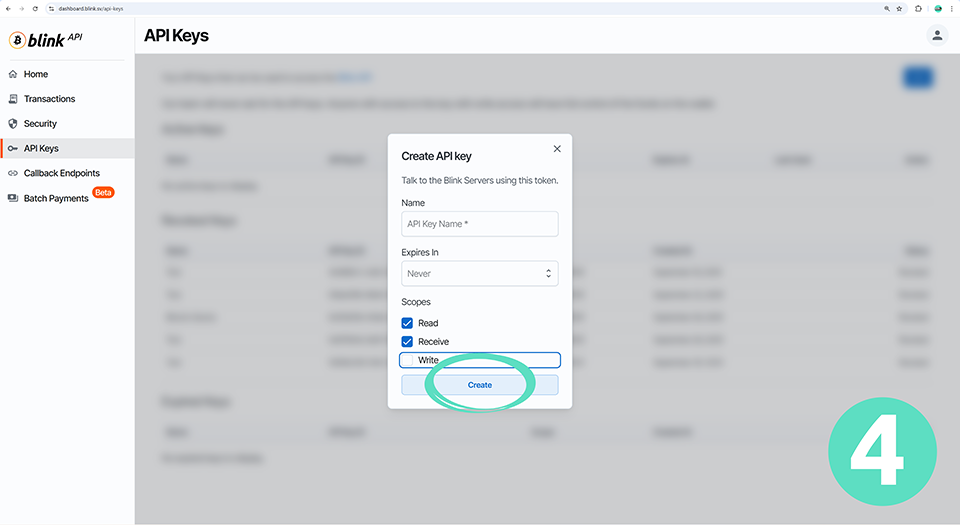Close the Create API key dialog
The height and width of the screenshot is (525, 960).
[557, 149]
